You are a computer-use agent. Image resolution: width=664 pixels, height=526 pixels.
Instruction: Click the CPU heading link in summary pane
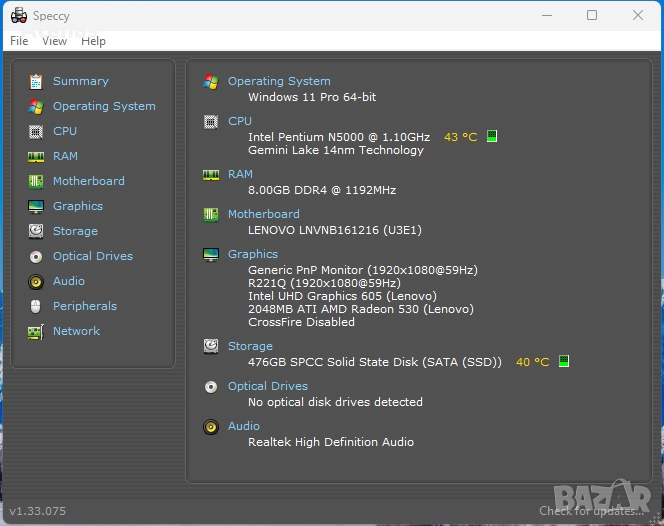pos(240,121)
